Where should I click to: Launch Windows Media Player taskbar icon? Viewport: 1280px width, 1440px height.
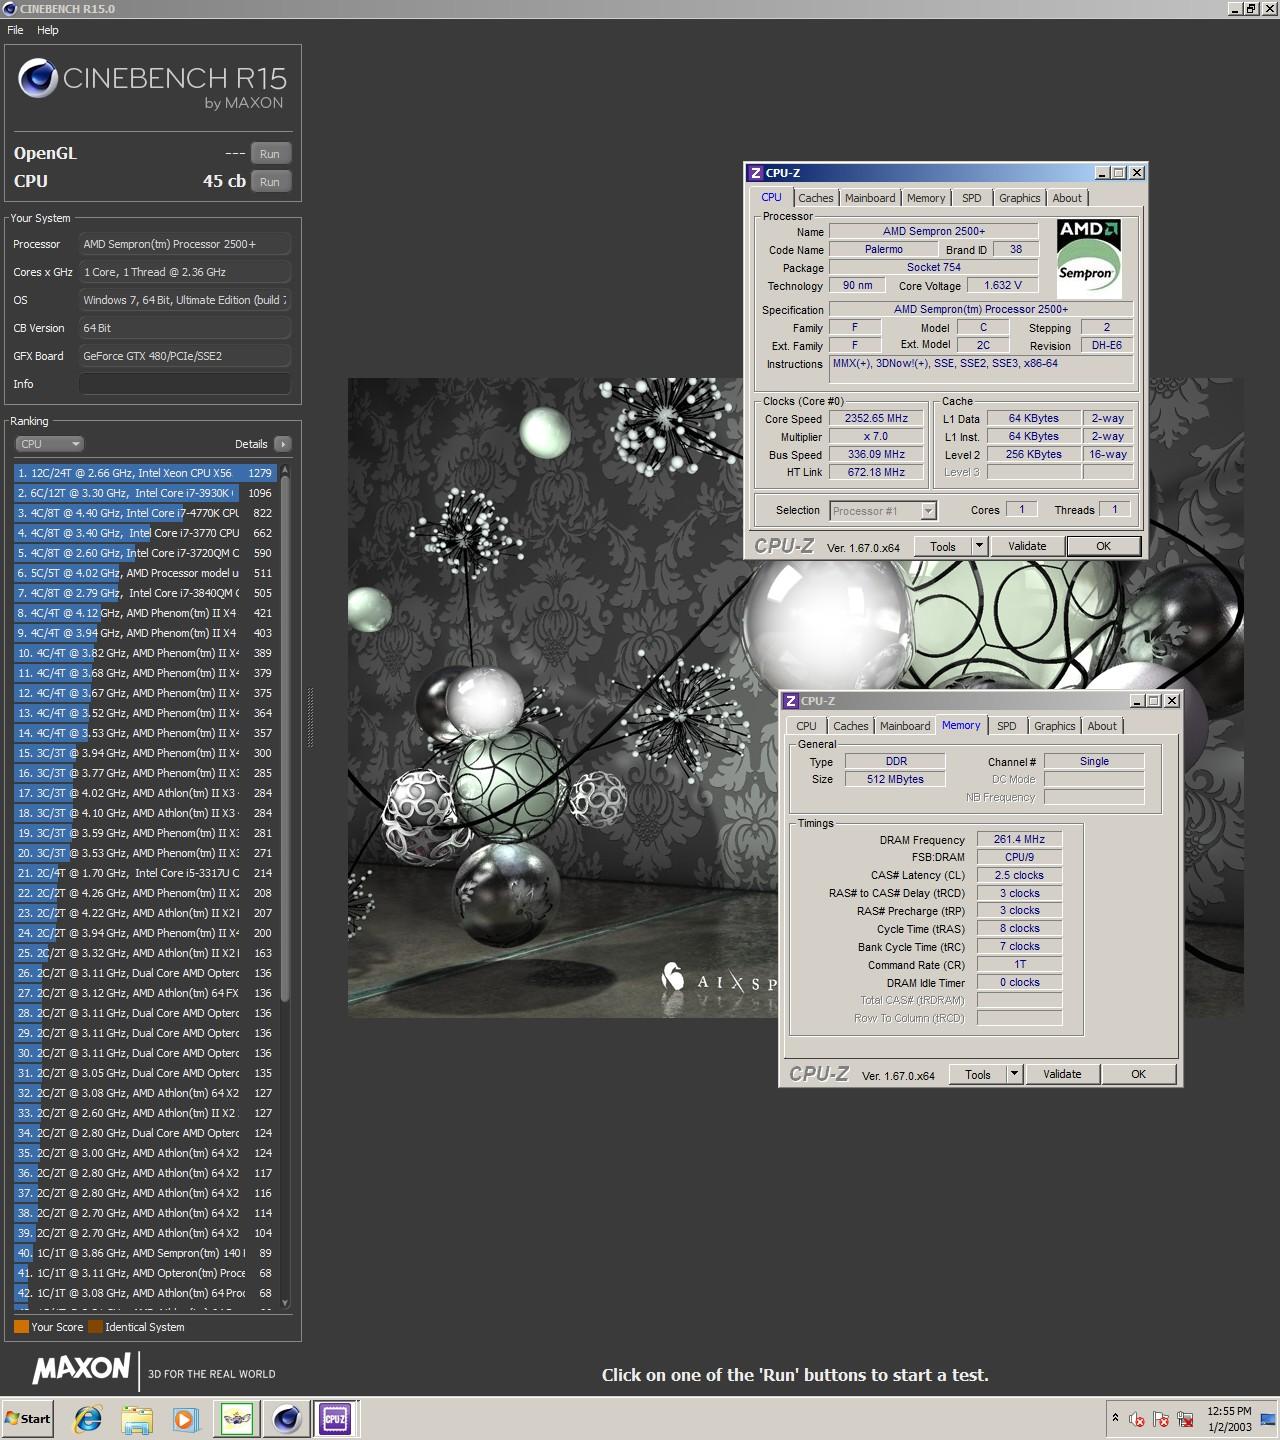(x=185, y=1418)
